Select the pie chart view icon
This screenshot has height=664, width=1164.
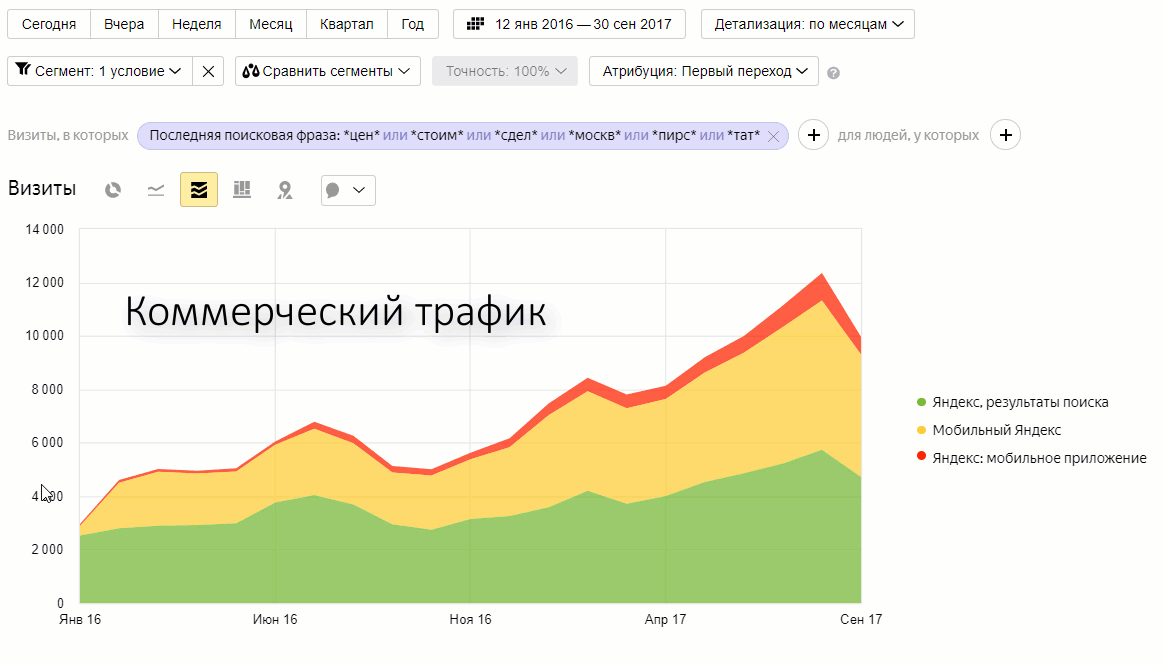coord(113,190)
